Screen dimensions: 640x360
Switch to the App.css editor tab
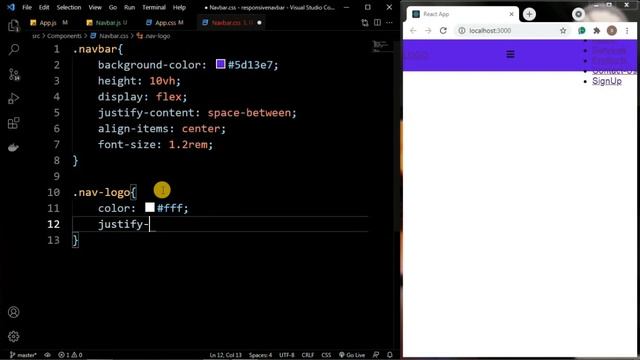(x=165, y=23)
